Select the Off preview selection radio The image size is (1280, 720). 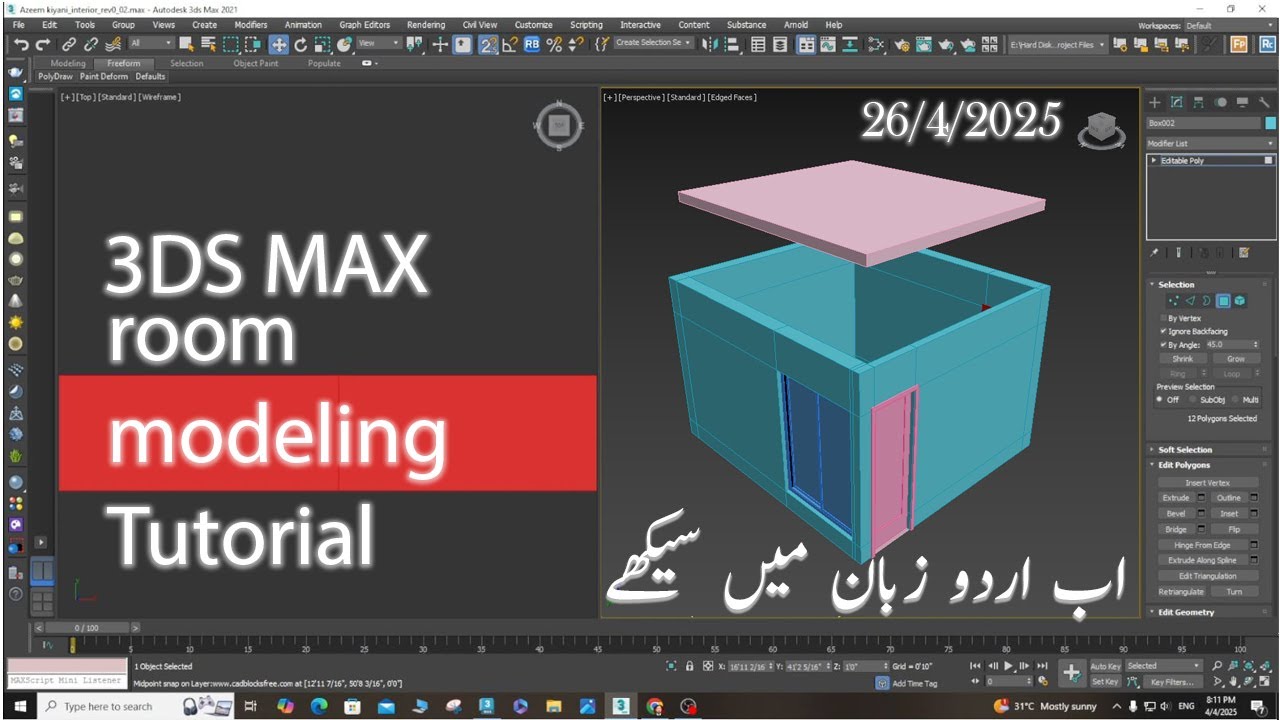[1160, 399]
